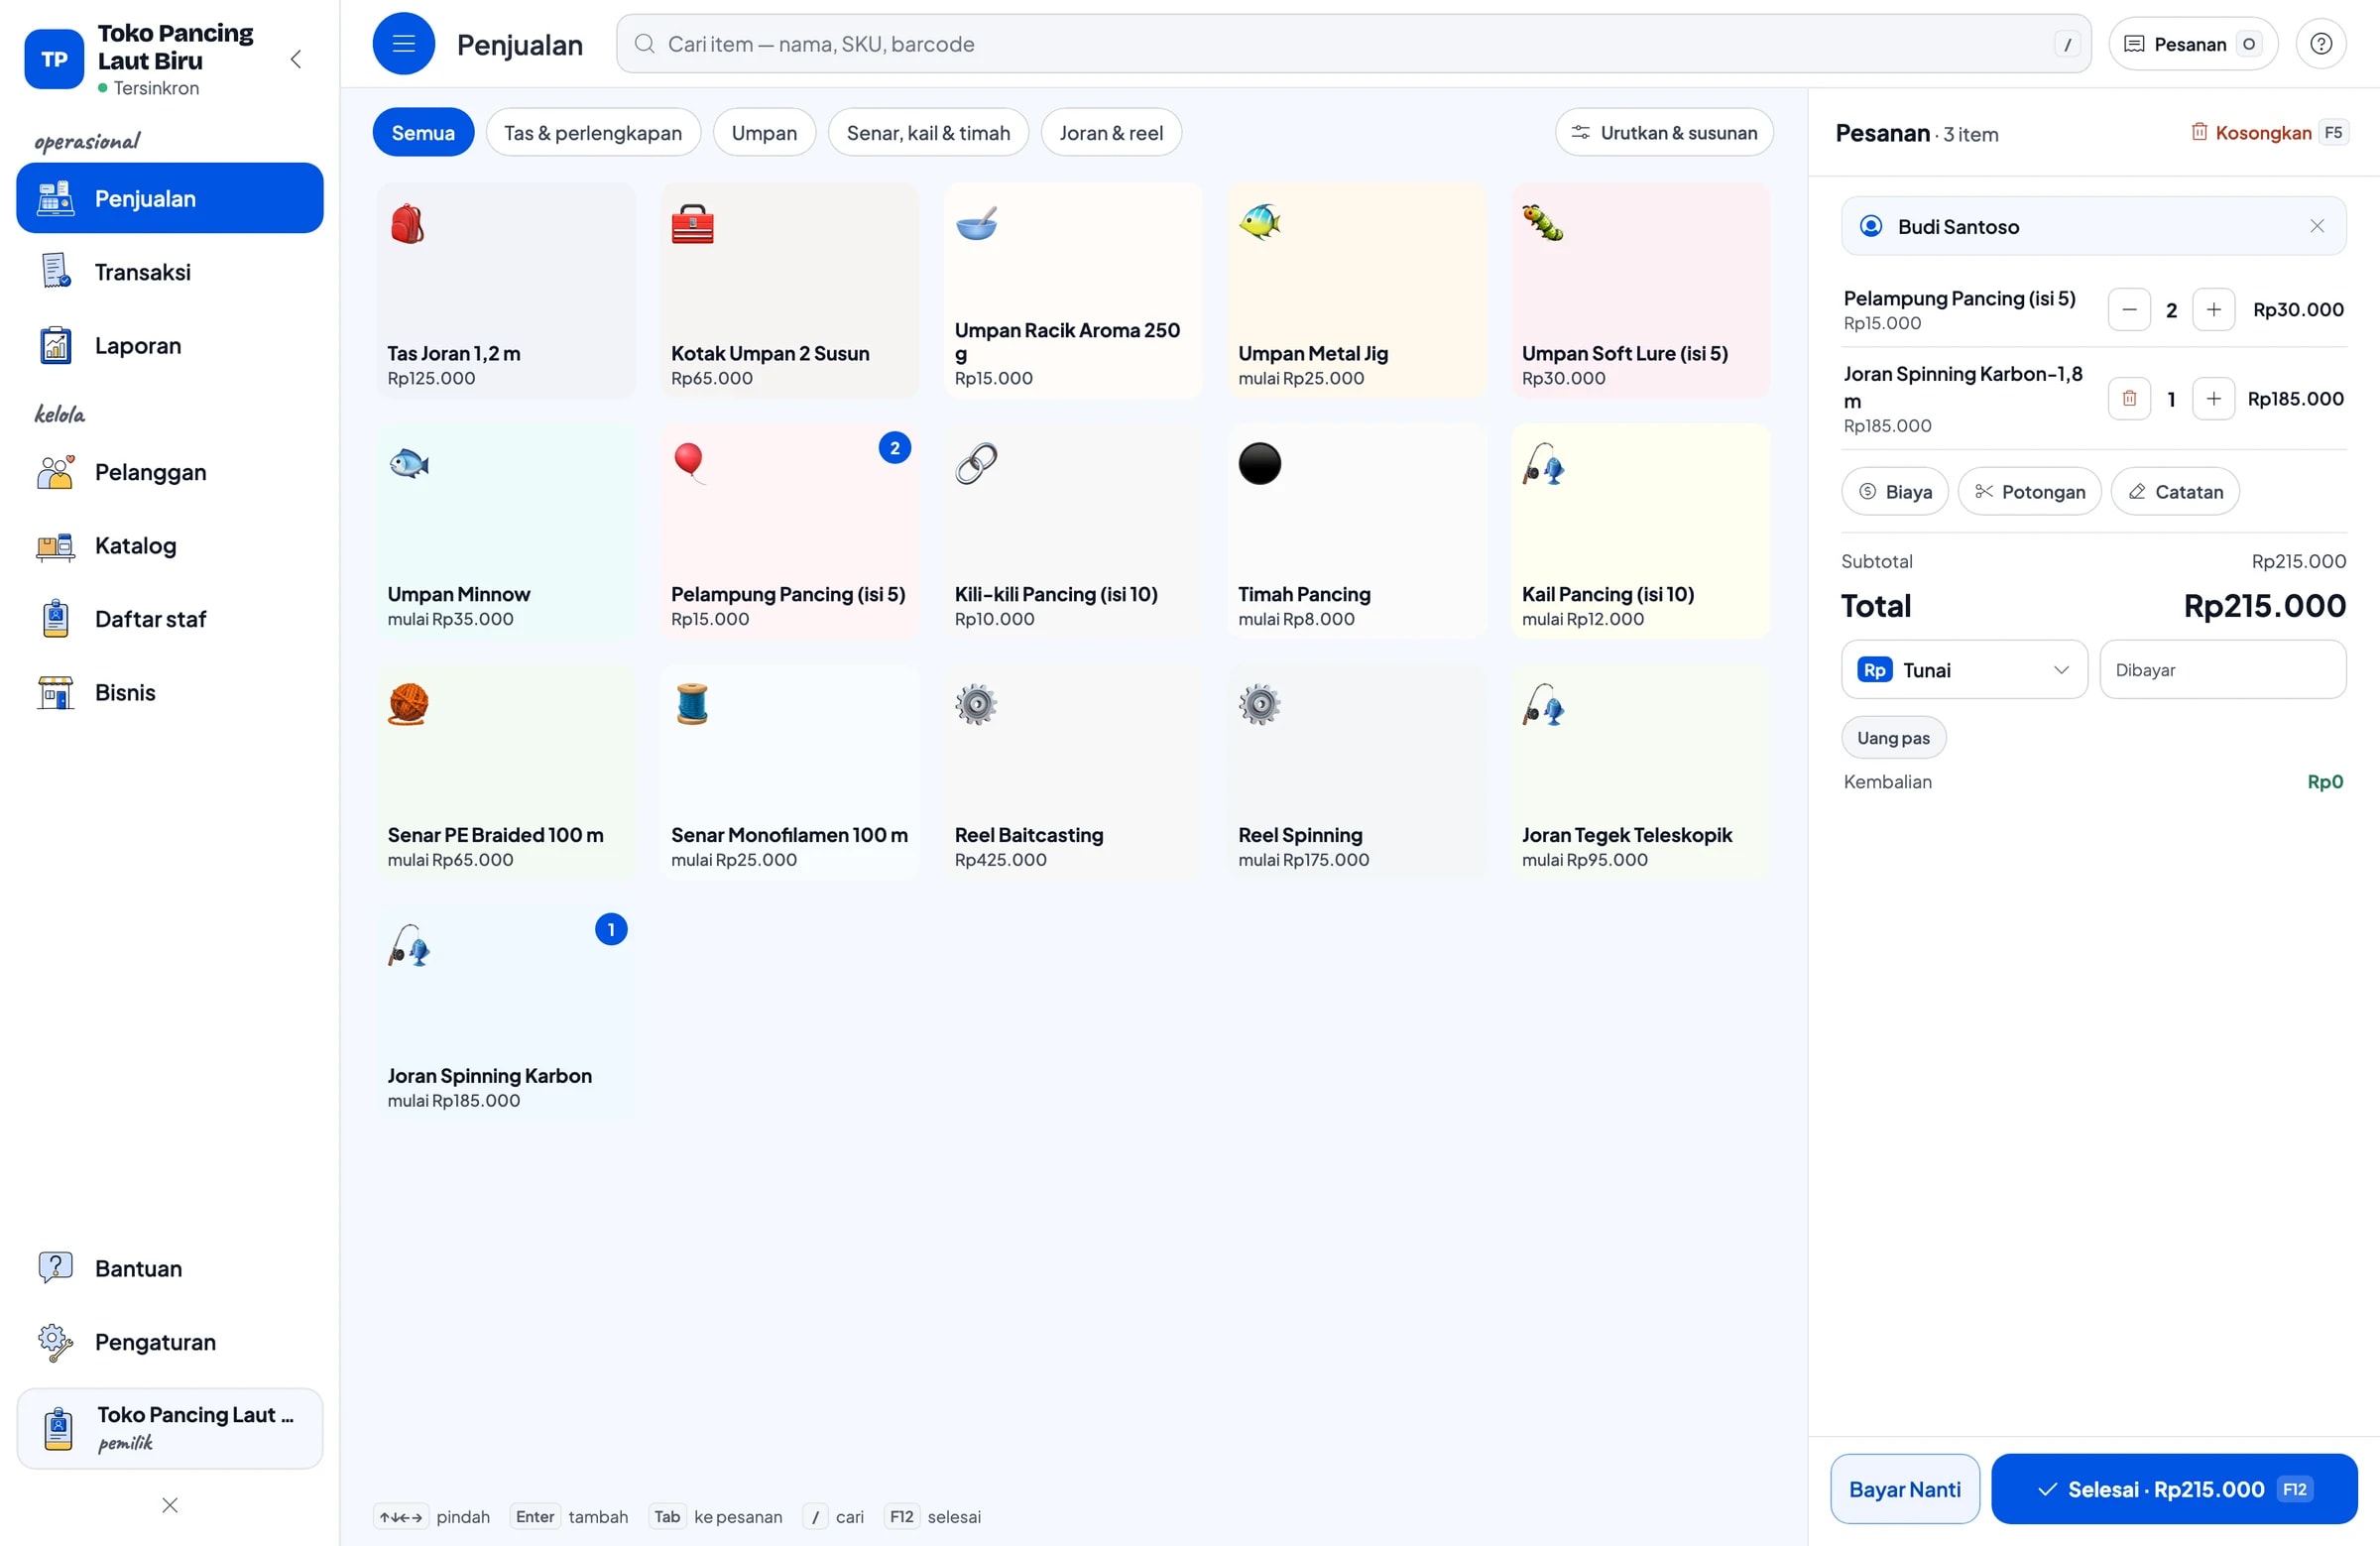Add a Biaya fee to the order
Screen dimensions: 2380x1546
pos(1895,492)
